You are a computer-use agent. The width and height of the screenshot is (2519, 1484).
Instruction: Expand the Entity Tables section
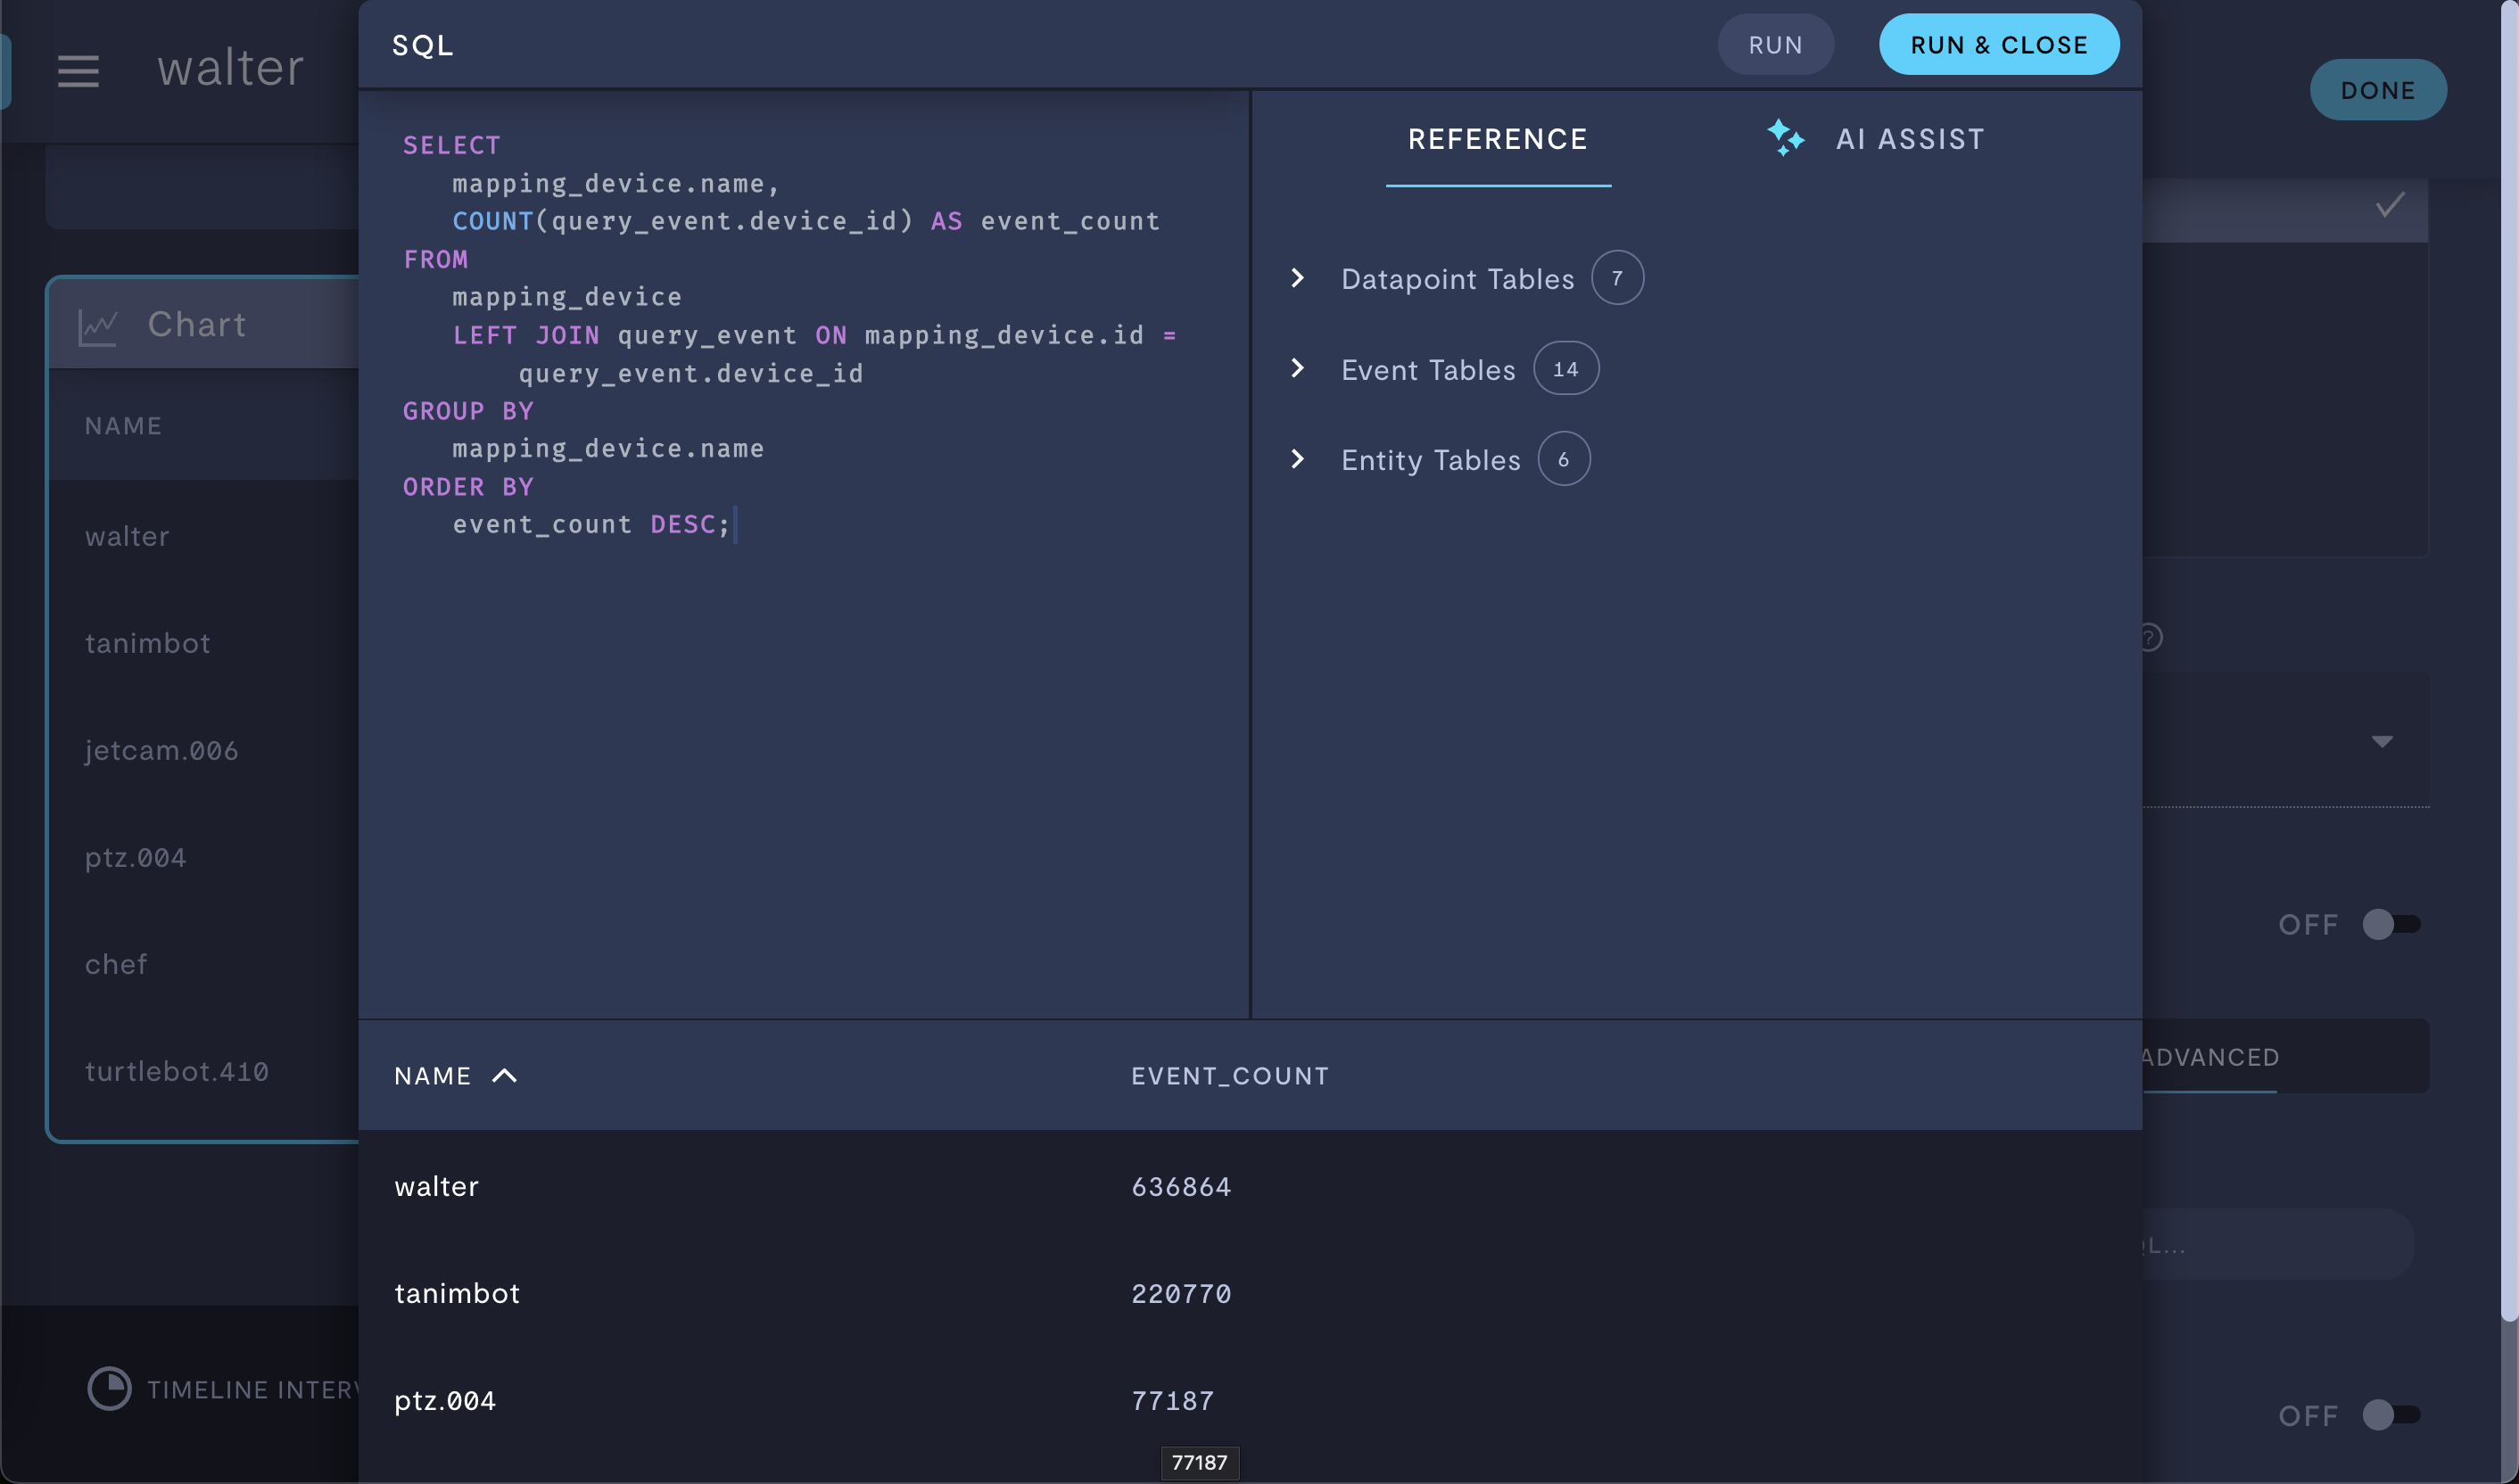[1301, 458]
